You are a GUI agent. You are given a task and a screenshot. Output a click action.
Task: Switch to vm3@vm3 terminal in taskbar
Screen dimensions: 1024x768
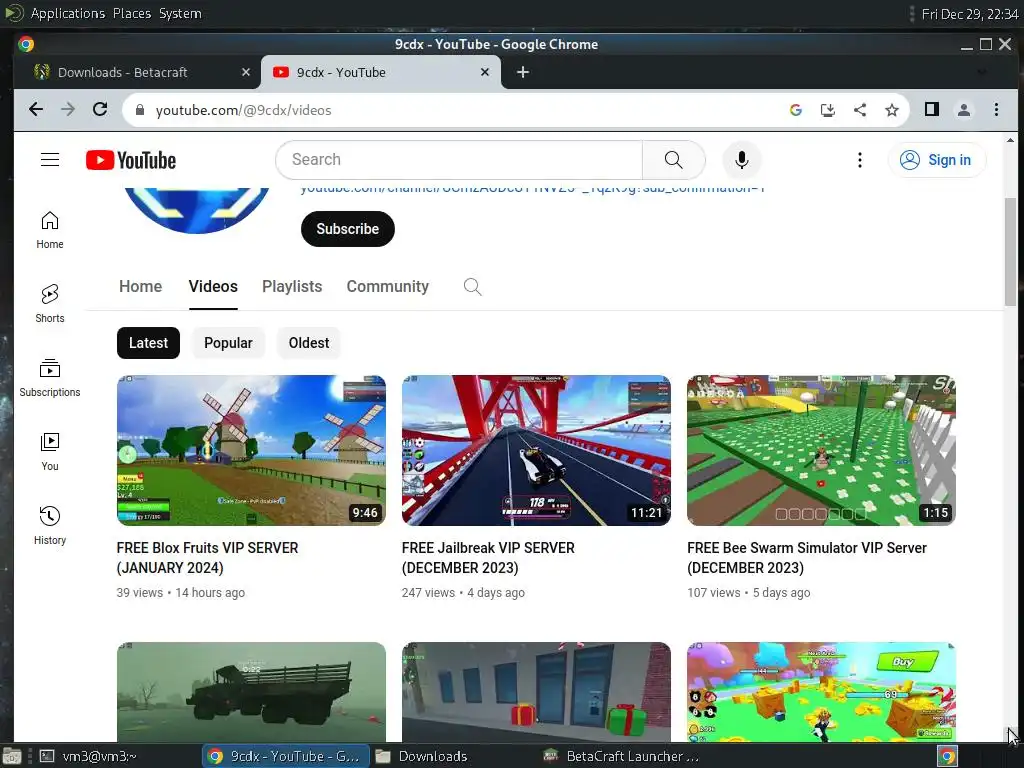[88, 756]
